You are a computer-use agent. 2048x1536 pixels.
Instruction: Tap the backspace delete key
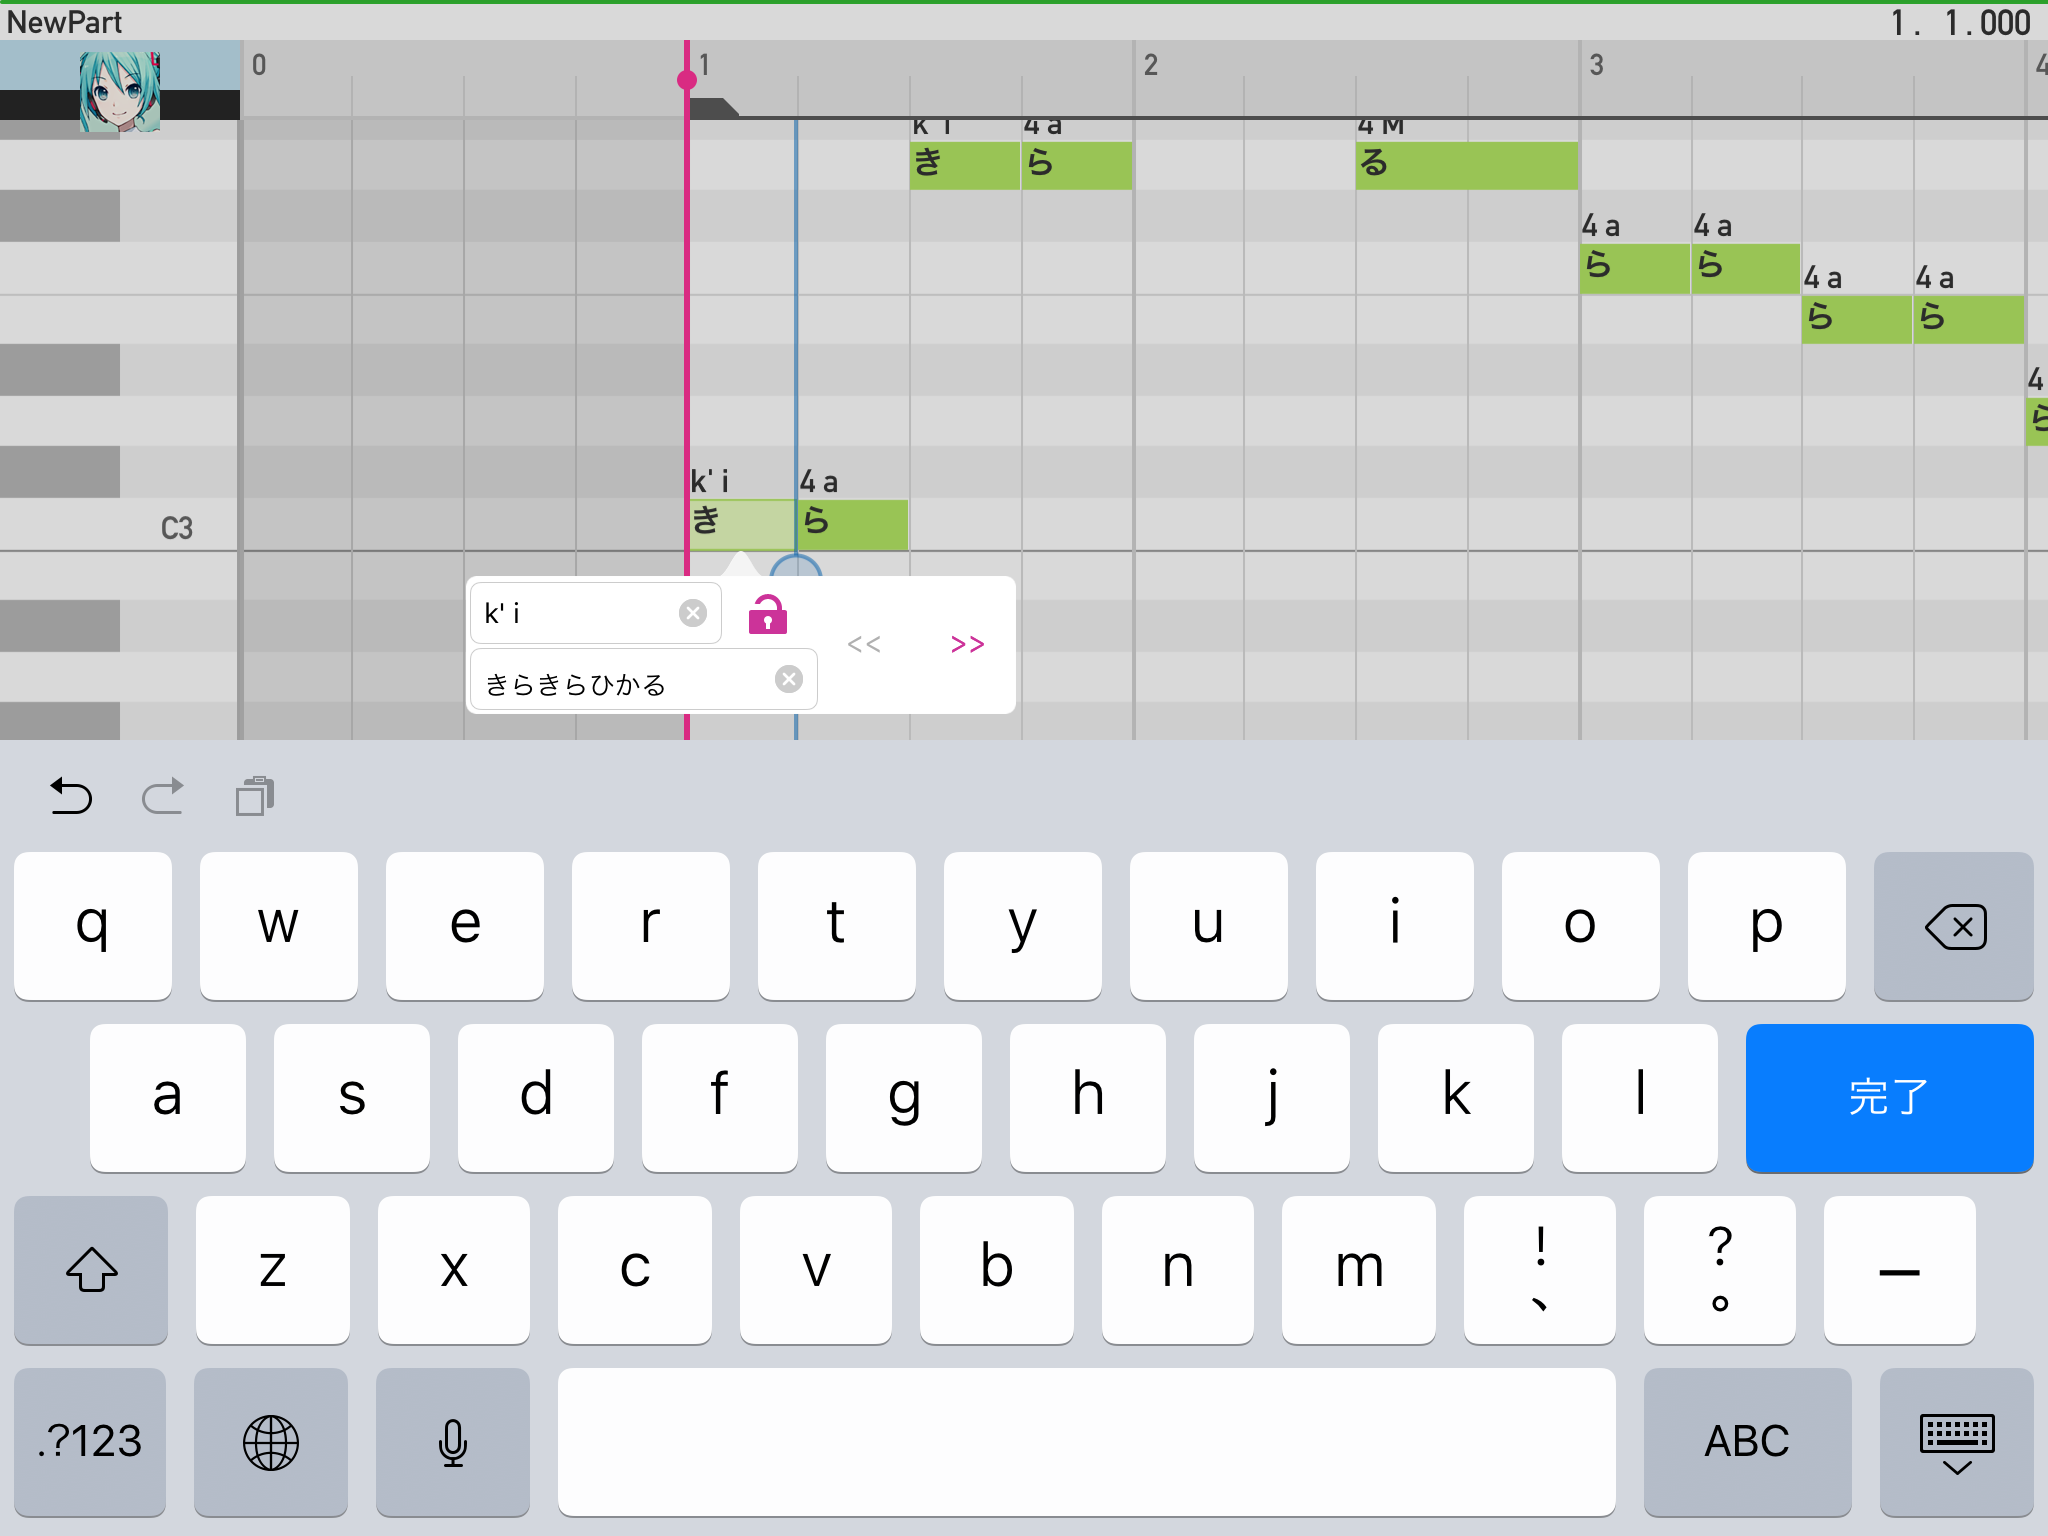(x=1954, y=926)
